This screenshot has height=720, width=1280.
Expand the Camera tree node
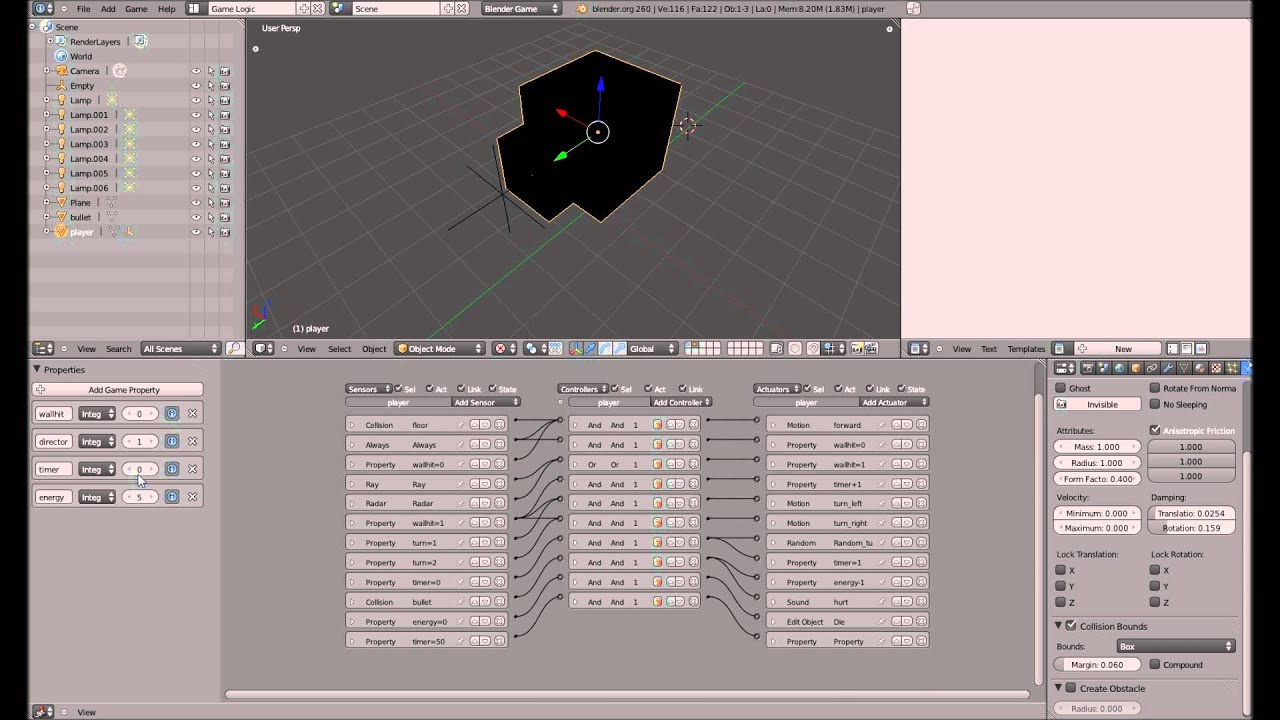(46, 71)
